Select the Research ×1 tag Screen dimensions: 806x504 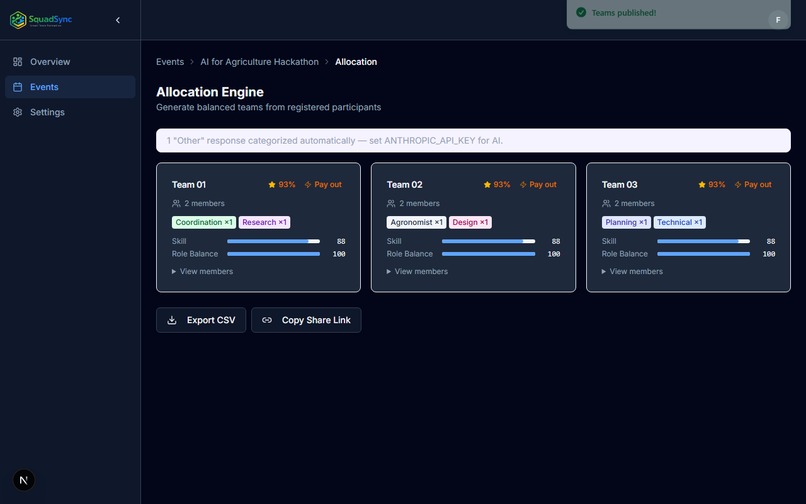pyautogui.click(x=264, y=222)
